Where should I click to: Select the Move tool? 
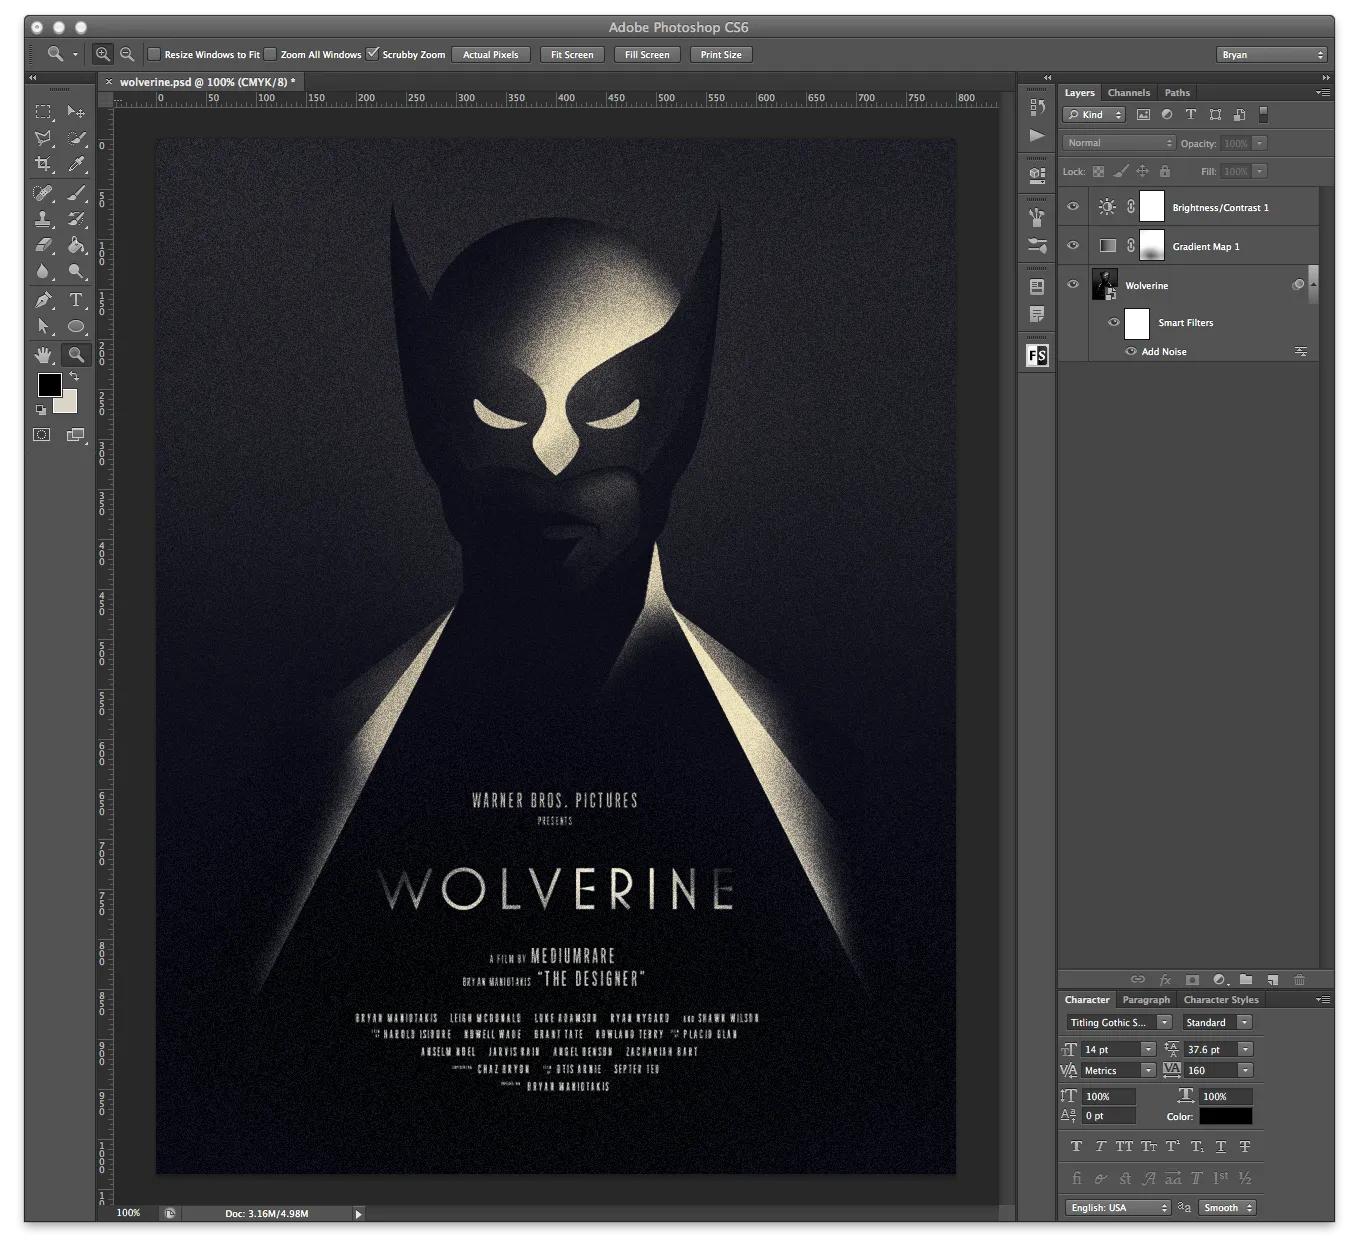pyautogui.click(x=76, y=112)
